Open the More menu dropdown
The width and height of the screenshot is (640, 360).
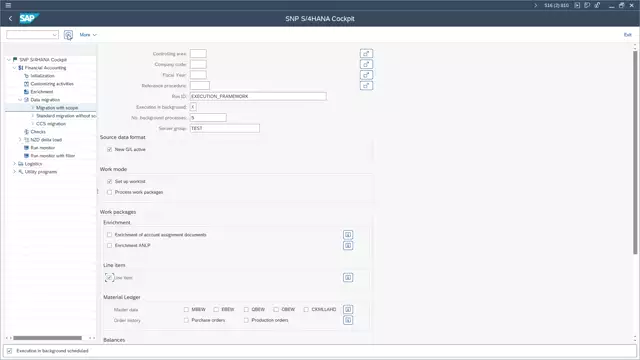[x=88, y=35]
